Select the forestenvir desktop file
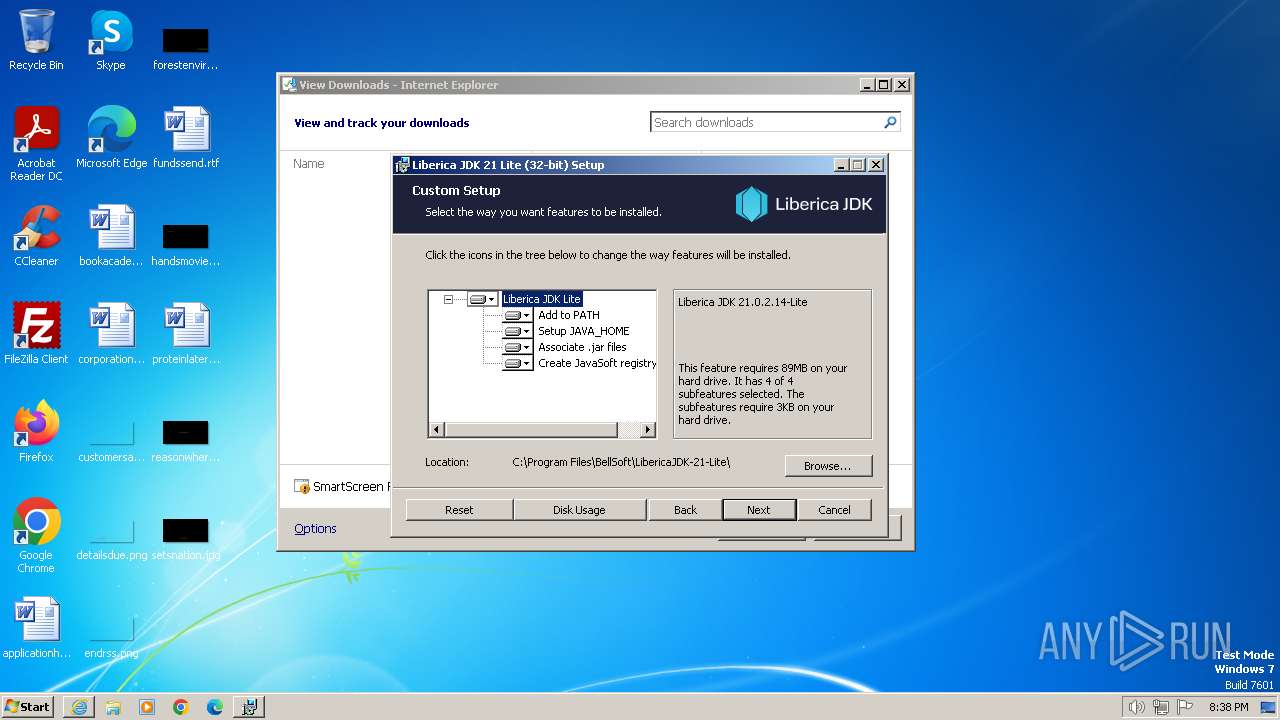 click(x=186, y=50)
